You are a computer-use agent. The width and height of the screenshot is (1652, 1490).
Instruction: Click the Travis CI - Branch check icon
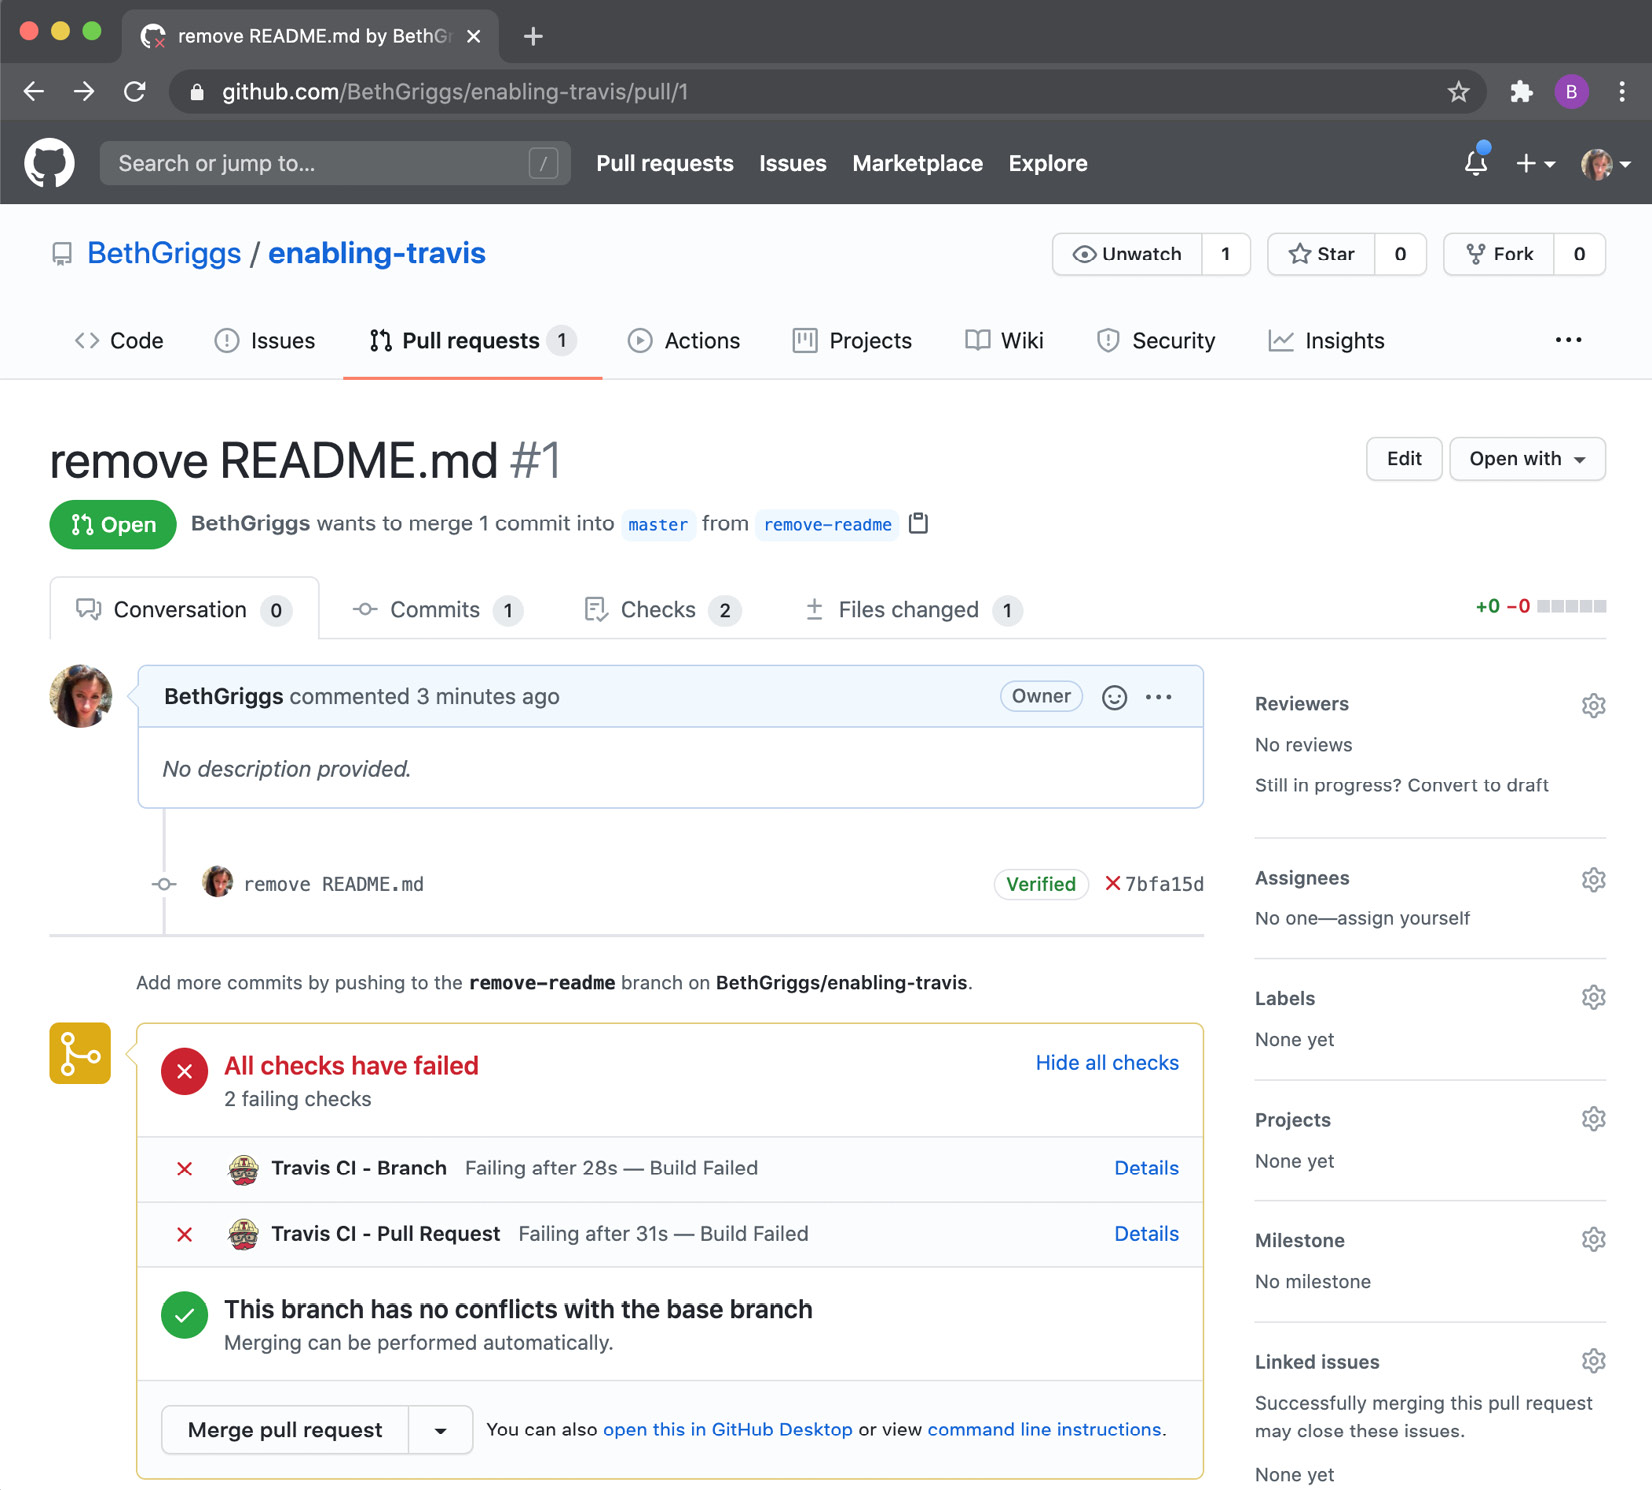pos(243,1168)
